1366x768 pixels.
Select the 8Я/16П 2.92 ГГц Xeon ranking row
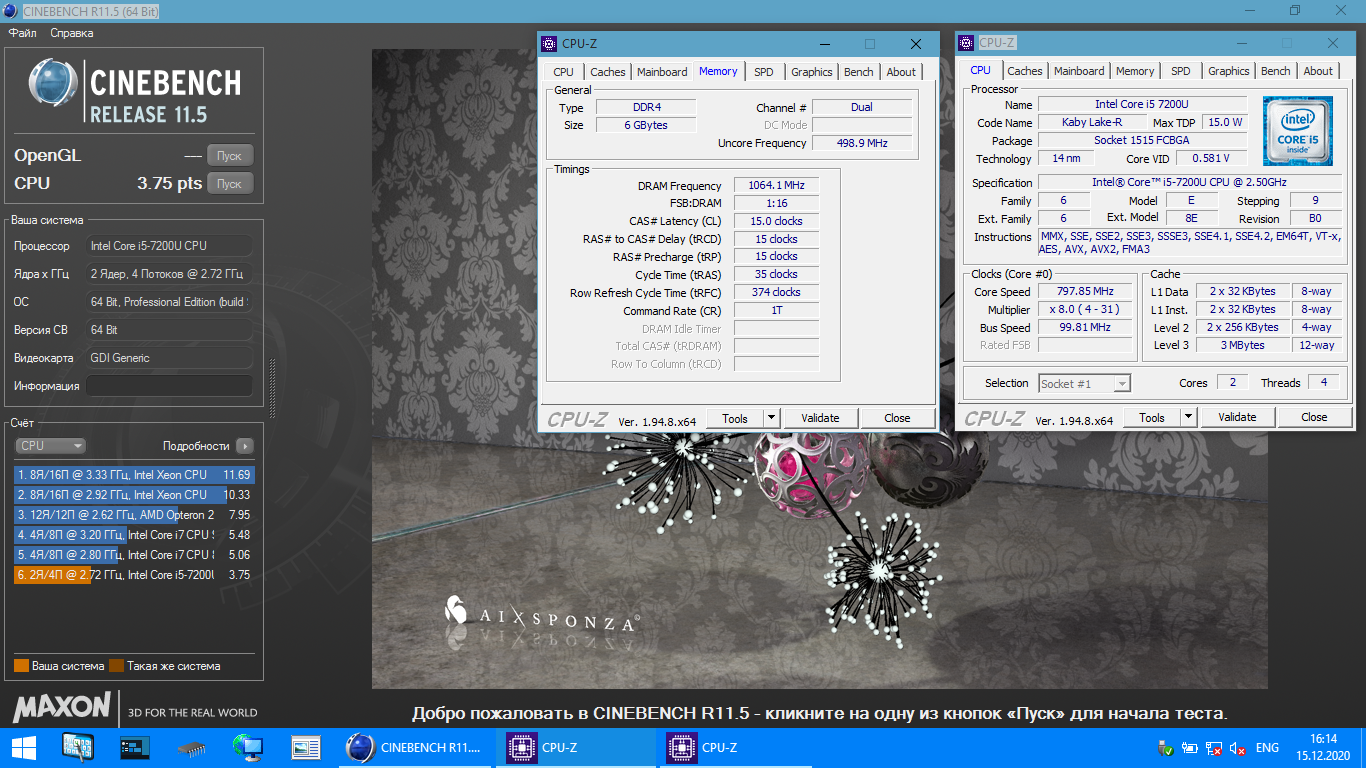coord(134,495)
